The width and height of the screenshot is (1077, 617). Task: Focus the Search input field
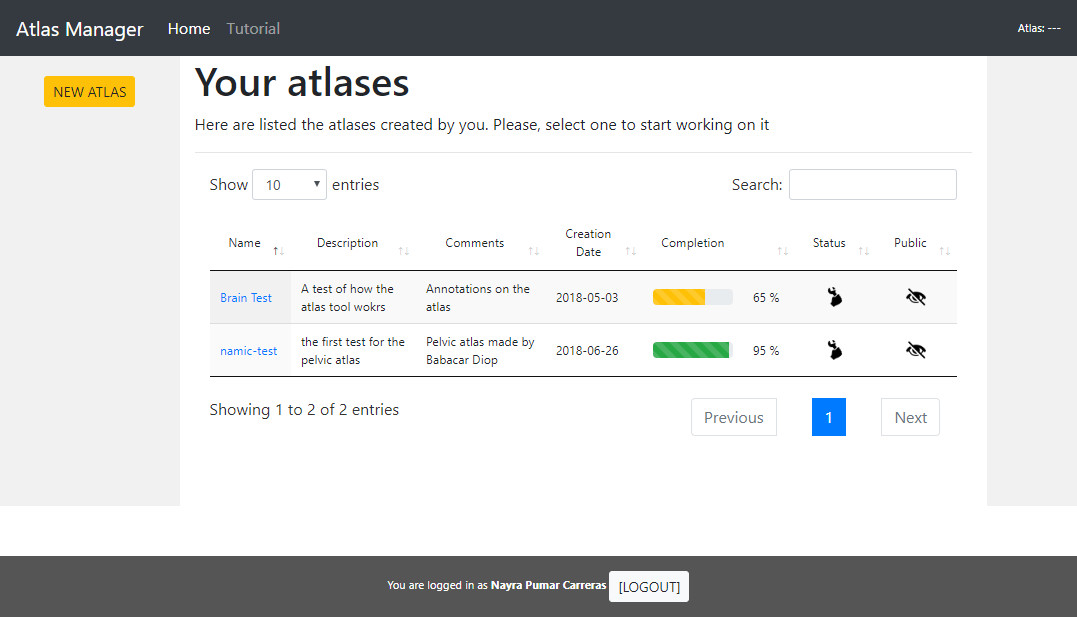coord(872,185)
